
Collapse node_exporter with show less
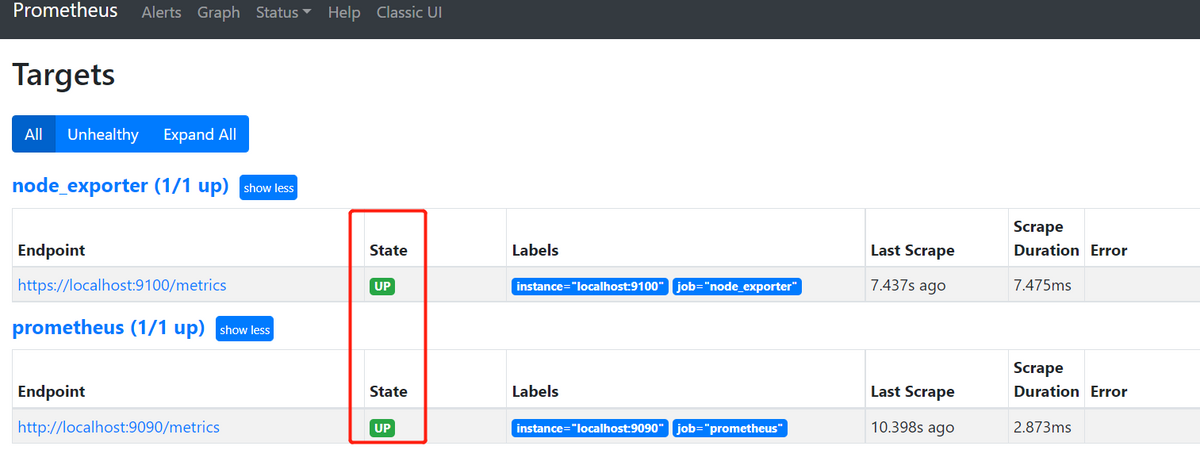268,188
